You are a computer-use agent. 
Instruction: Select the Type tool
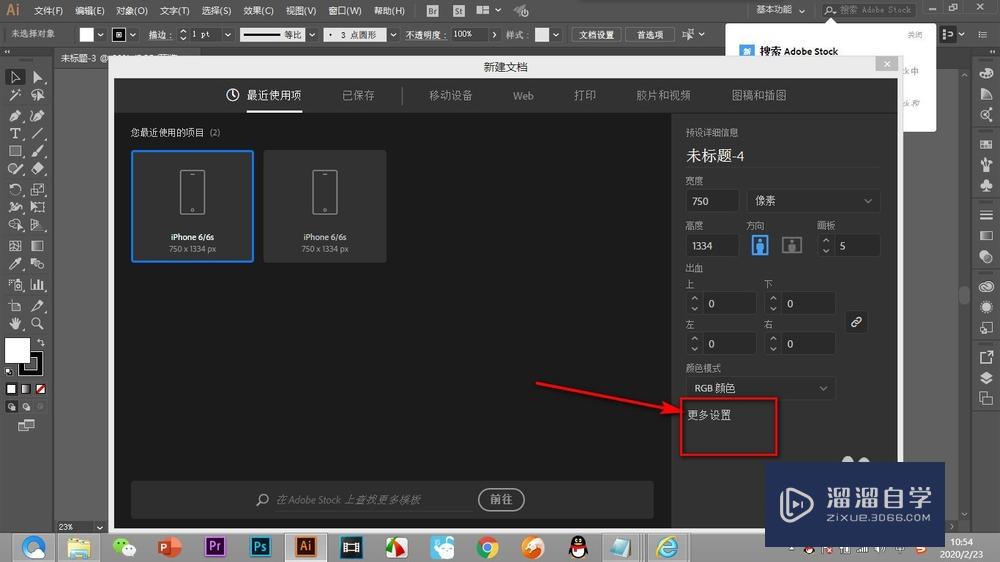(15, 134)
